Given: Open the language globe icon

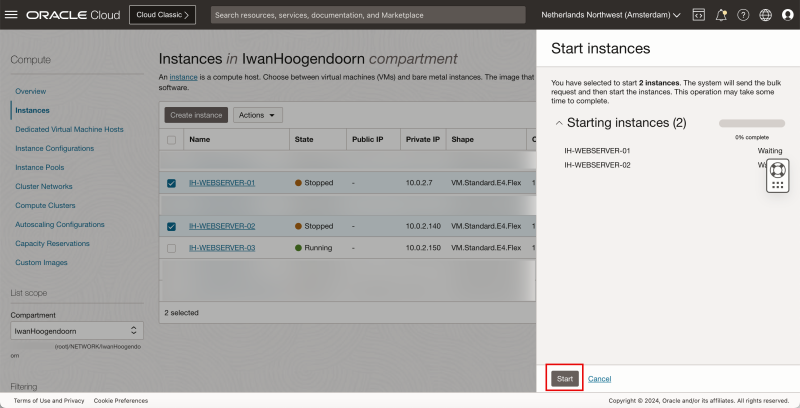Looking at the screenshot, I should point(766,15).
